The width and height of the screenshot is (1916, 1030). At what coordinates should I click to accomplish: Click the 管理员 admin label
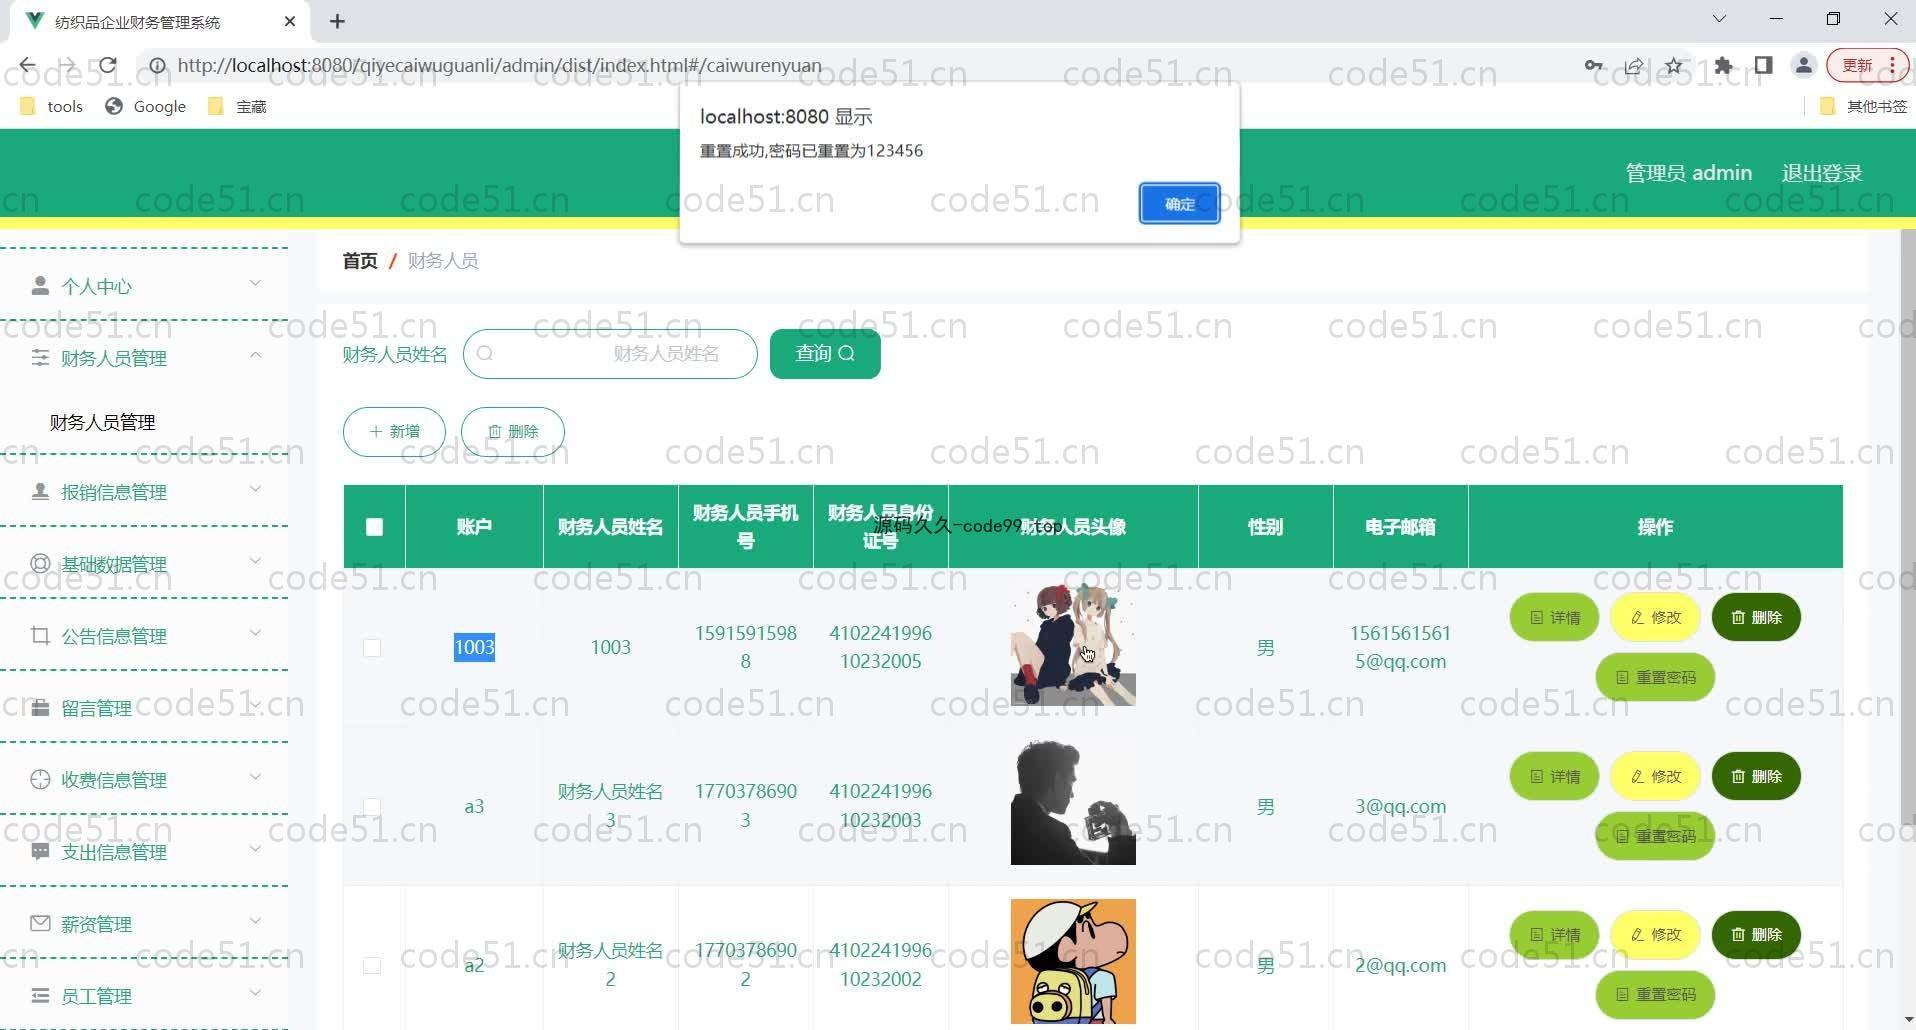[x=1688, y=173]
